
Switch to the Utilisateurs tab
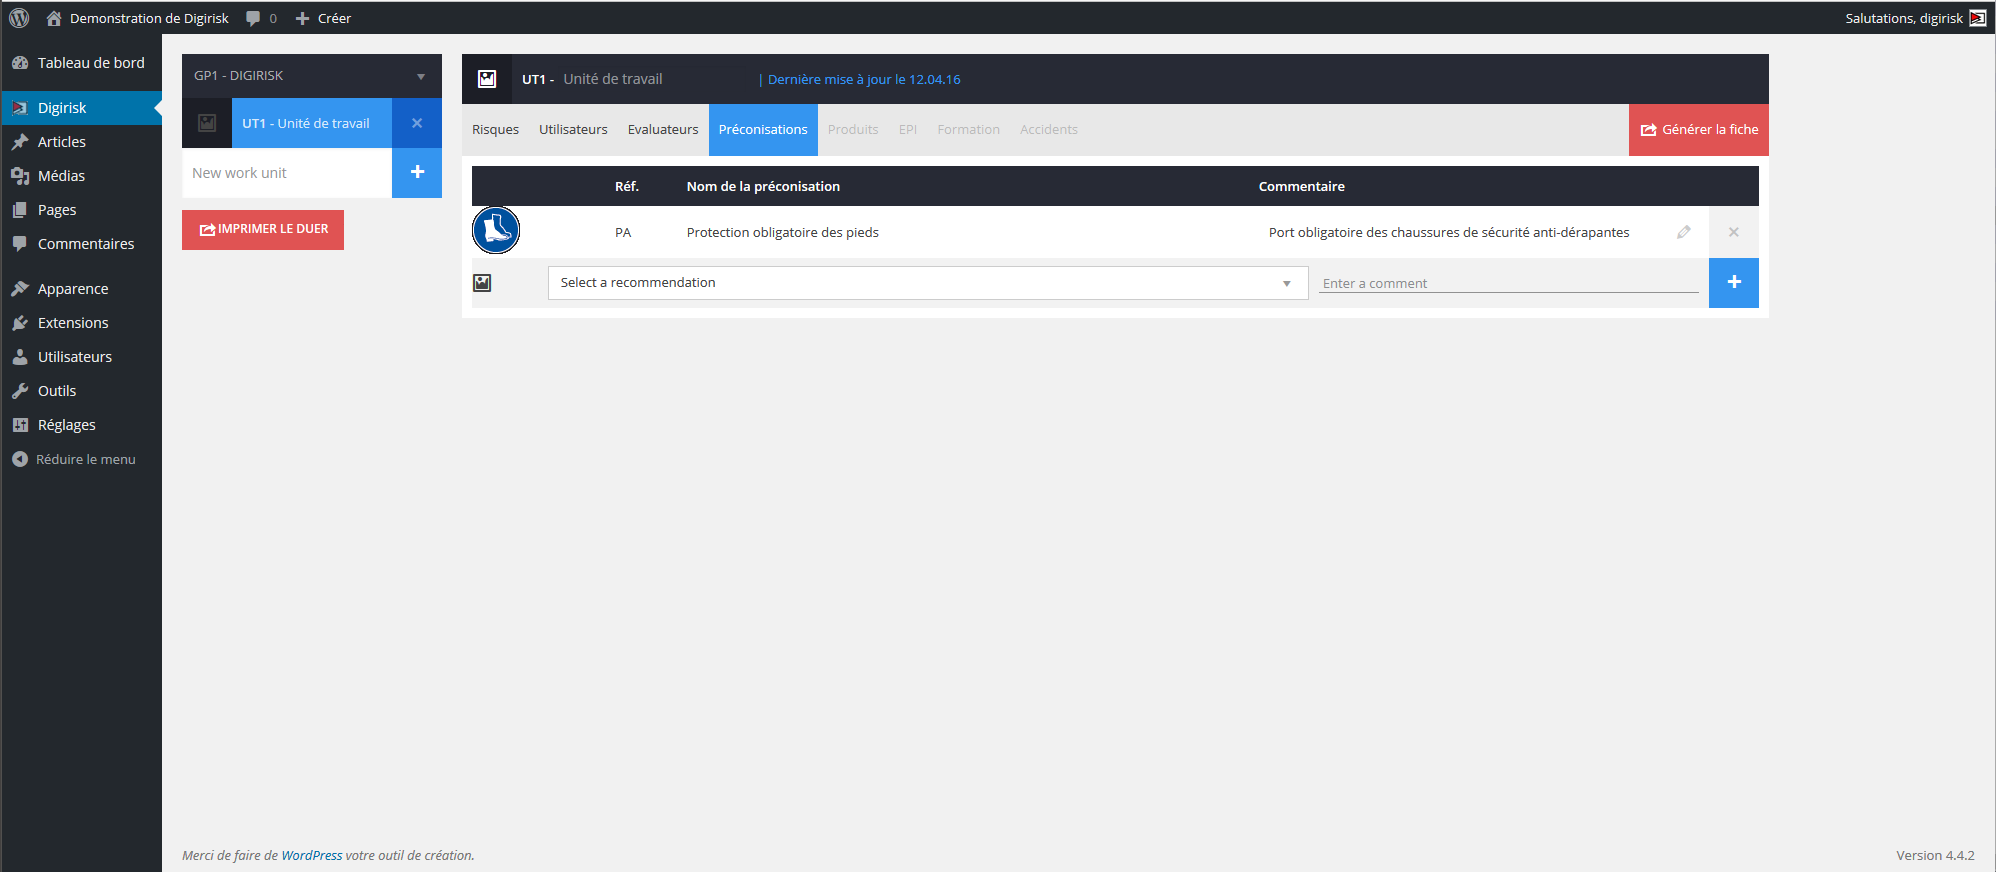tap(573, 130)
